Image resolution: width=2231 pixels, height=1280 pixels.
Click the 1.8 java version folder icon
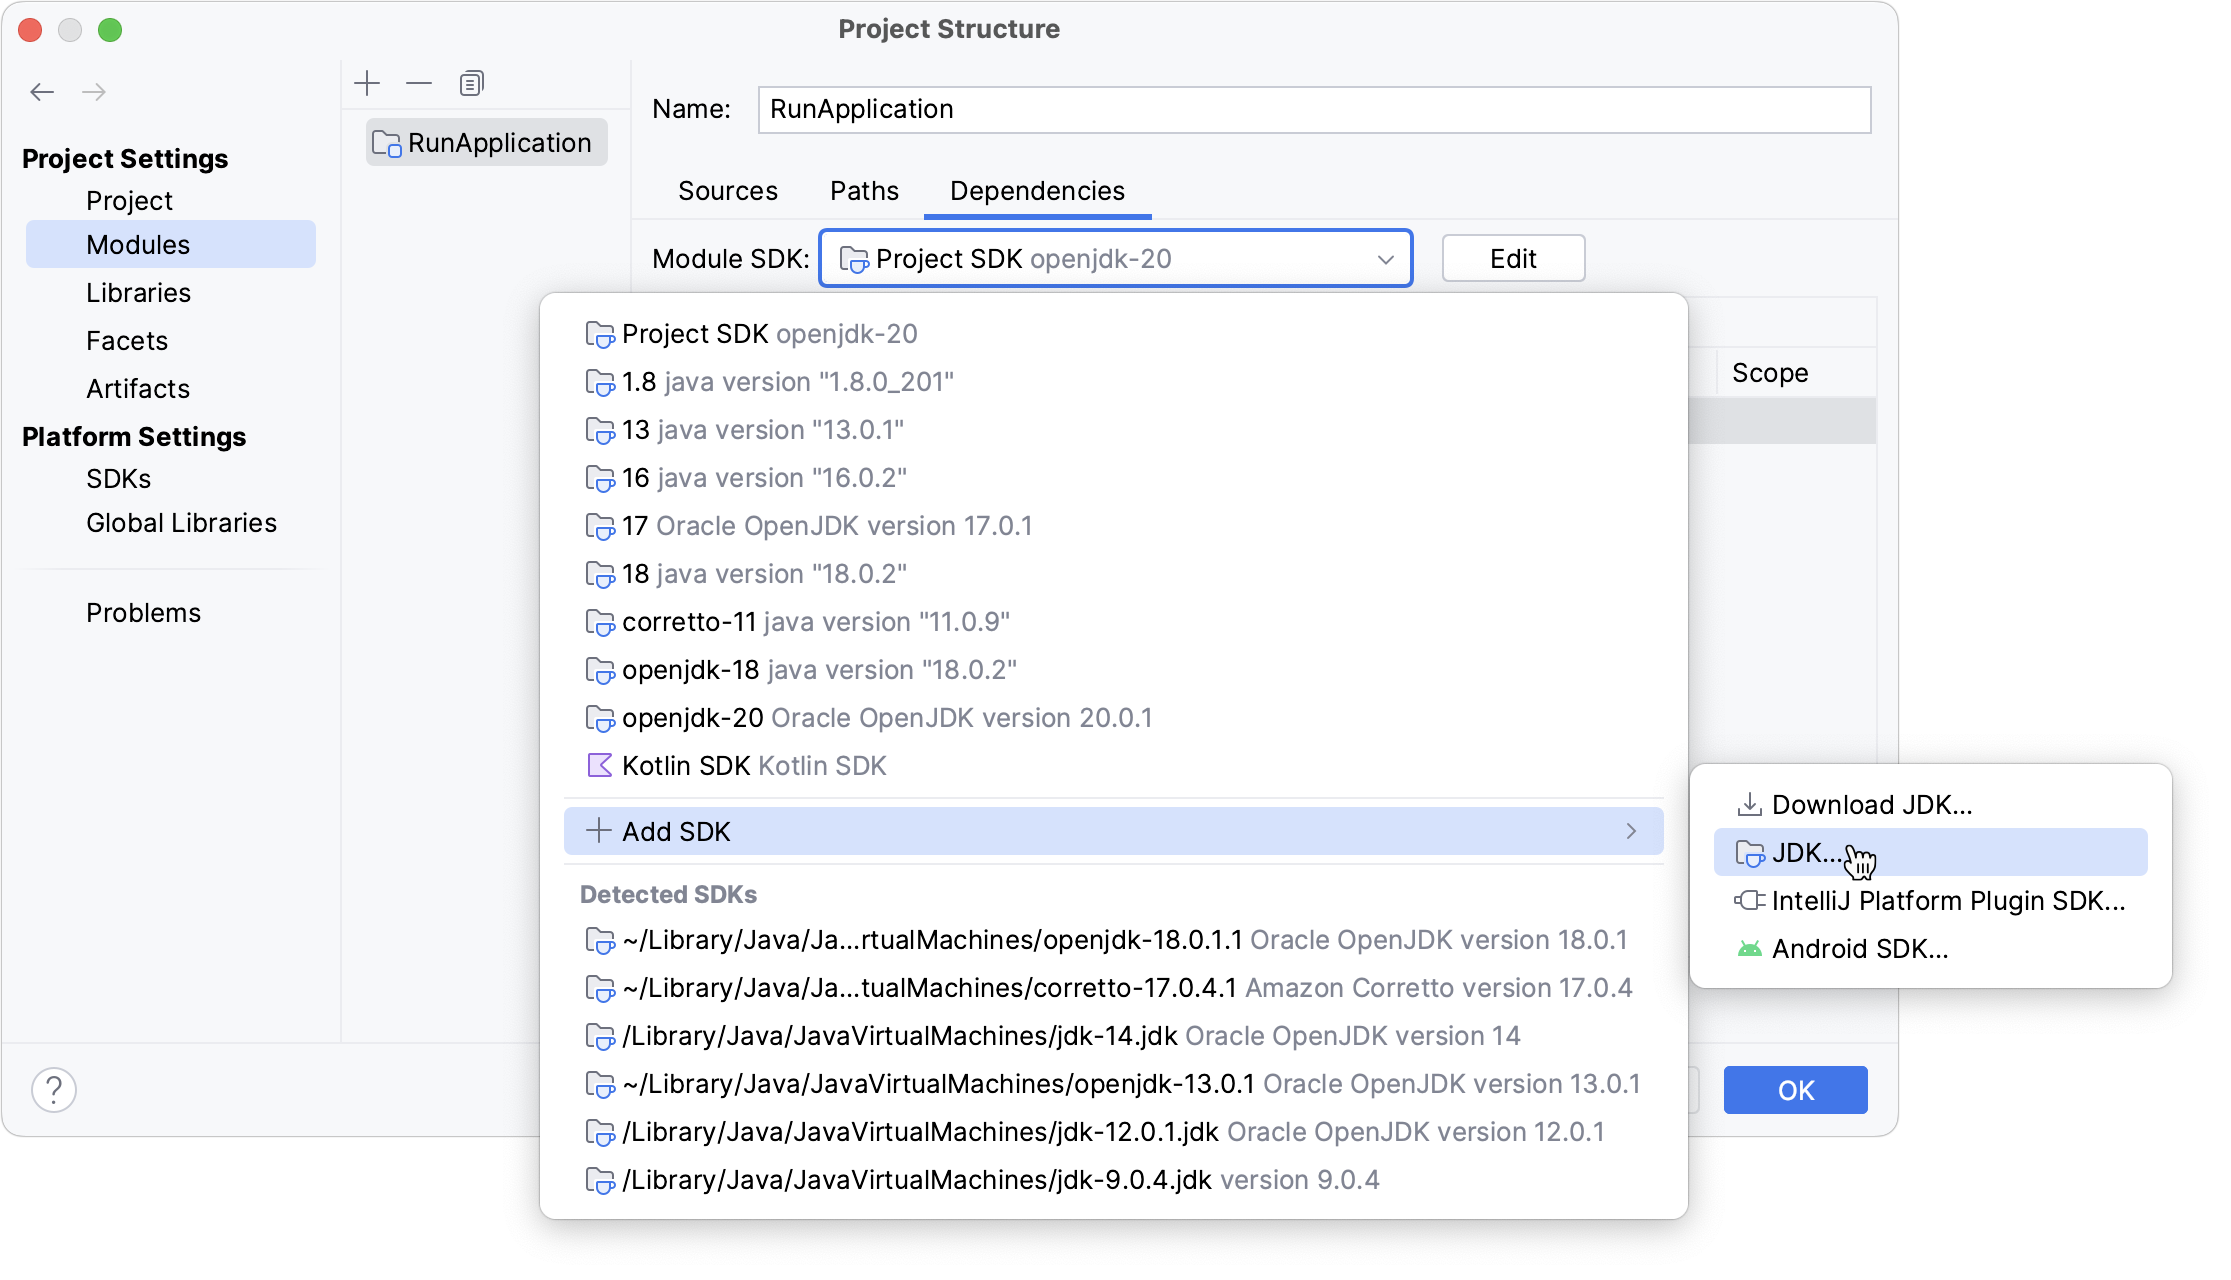point(599,382)
